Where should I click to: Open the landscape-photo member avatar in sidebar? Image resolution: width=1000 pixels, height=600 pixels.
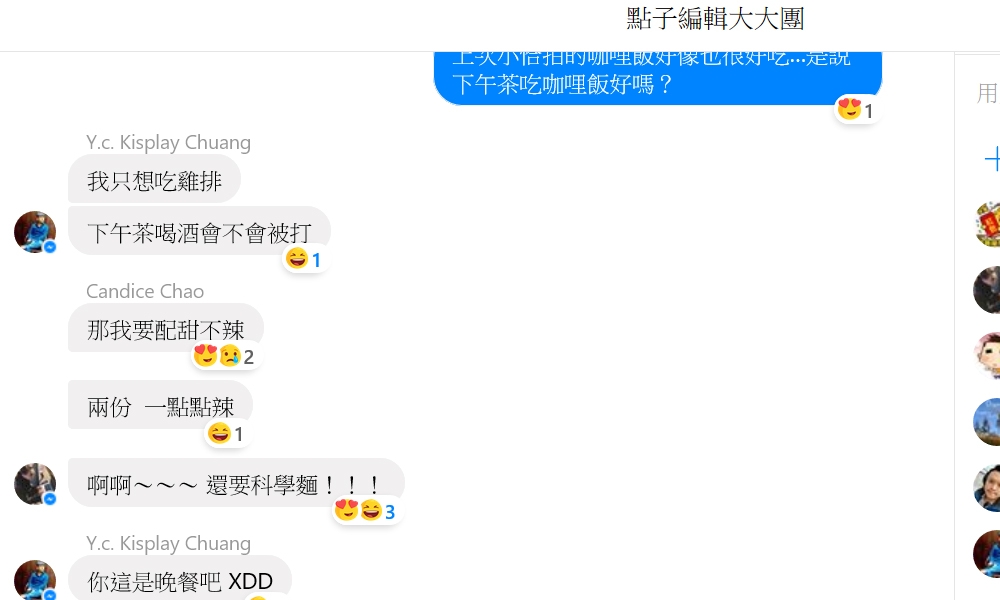point(987,422)
